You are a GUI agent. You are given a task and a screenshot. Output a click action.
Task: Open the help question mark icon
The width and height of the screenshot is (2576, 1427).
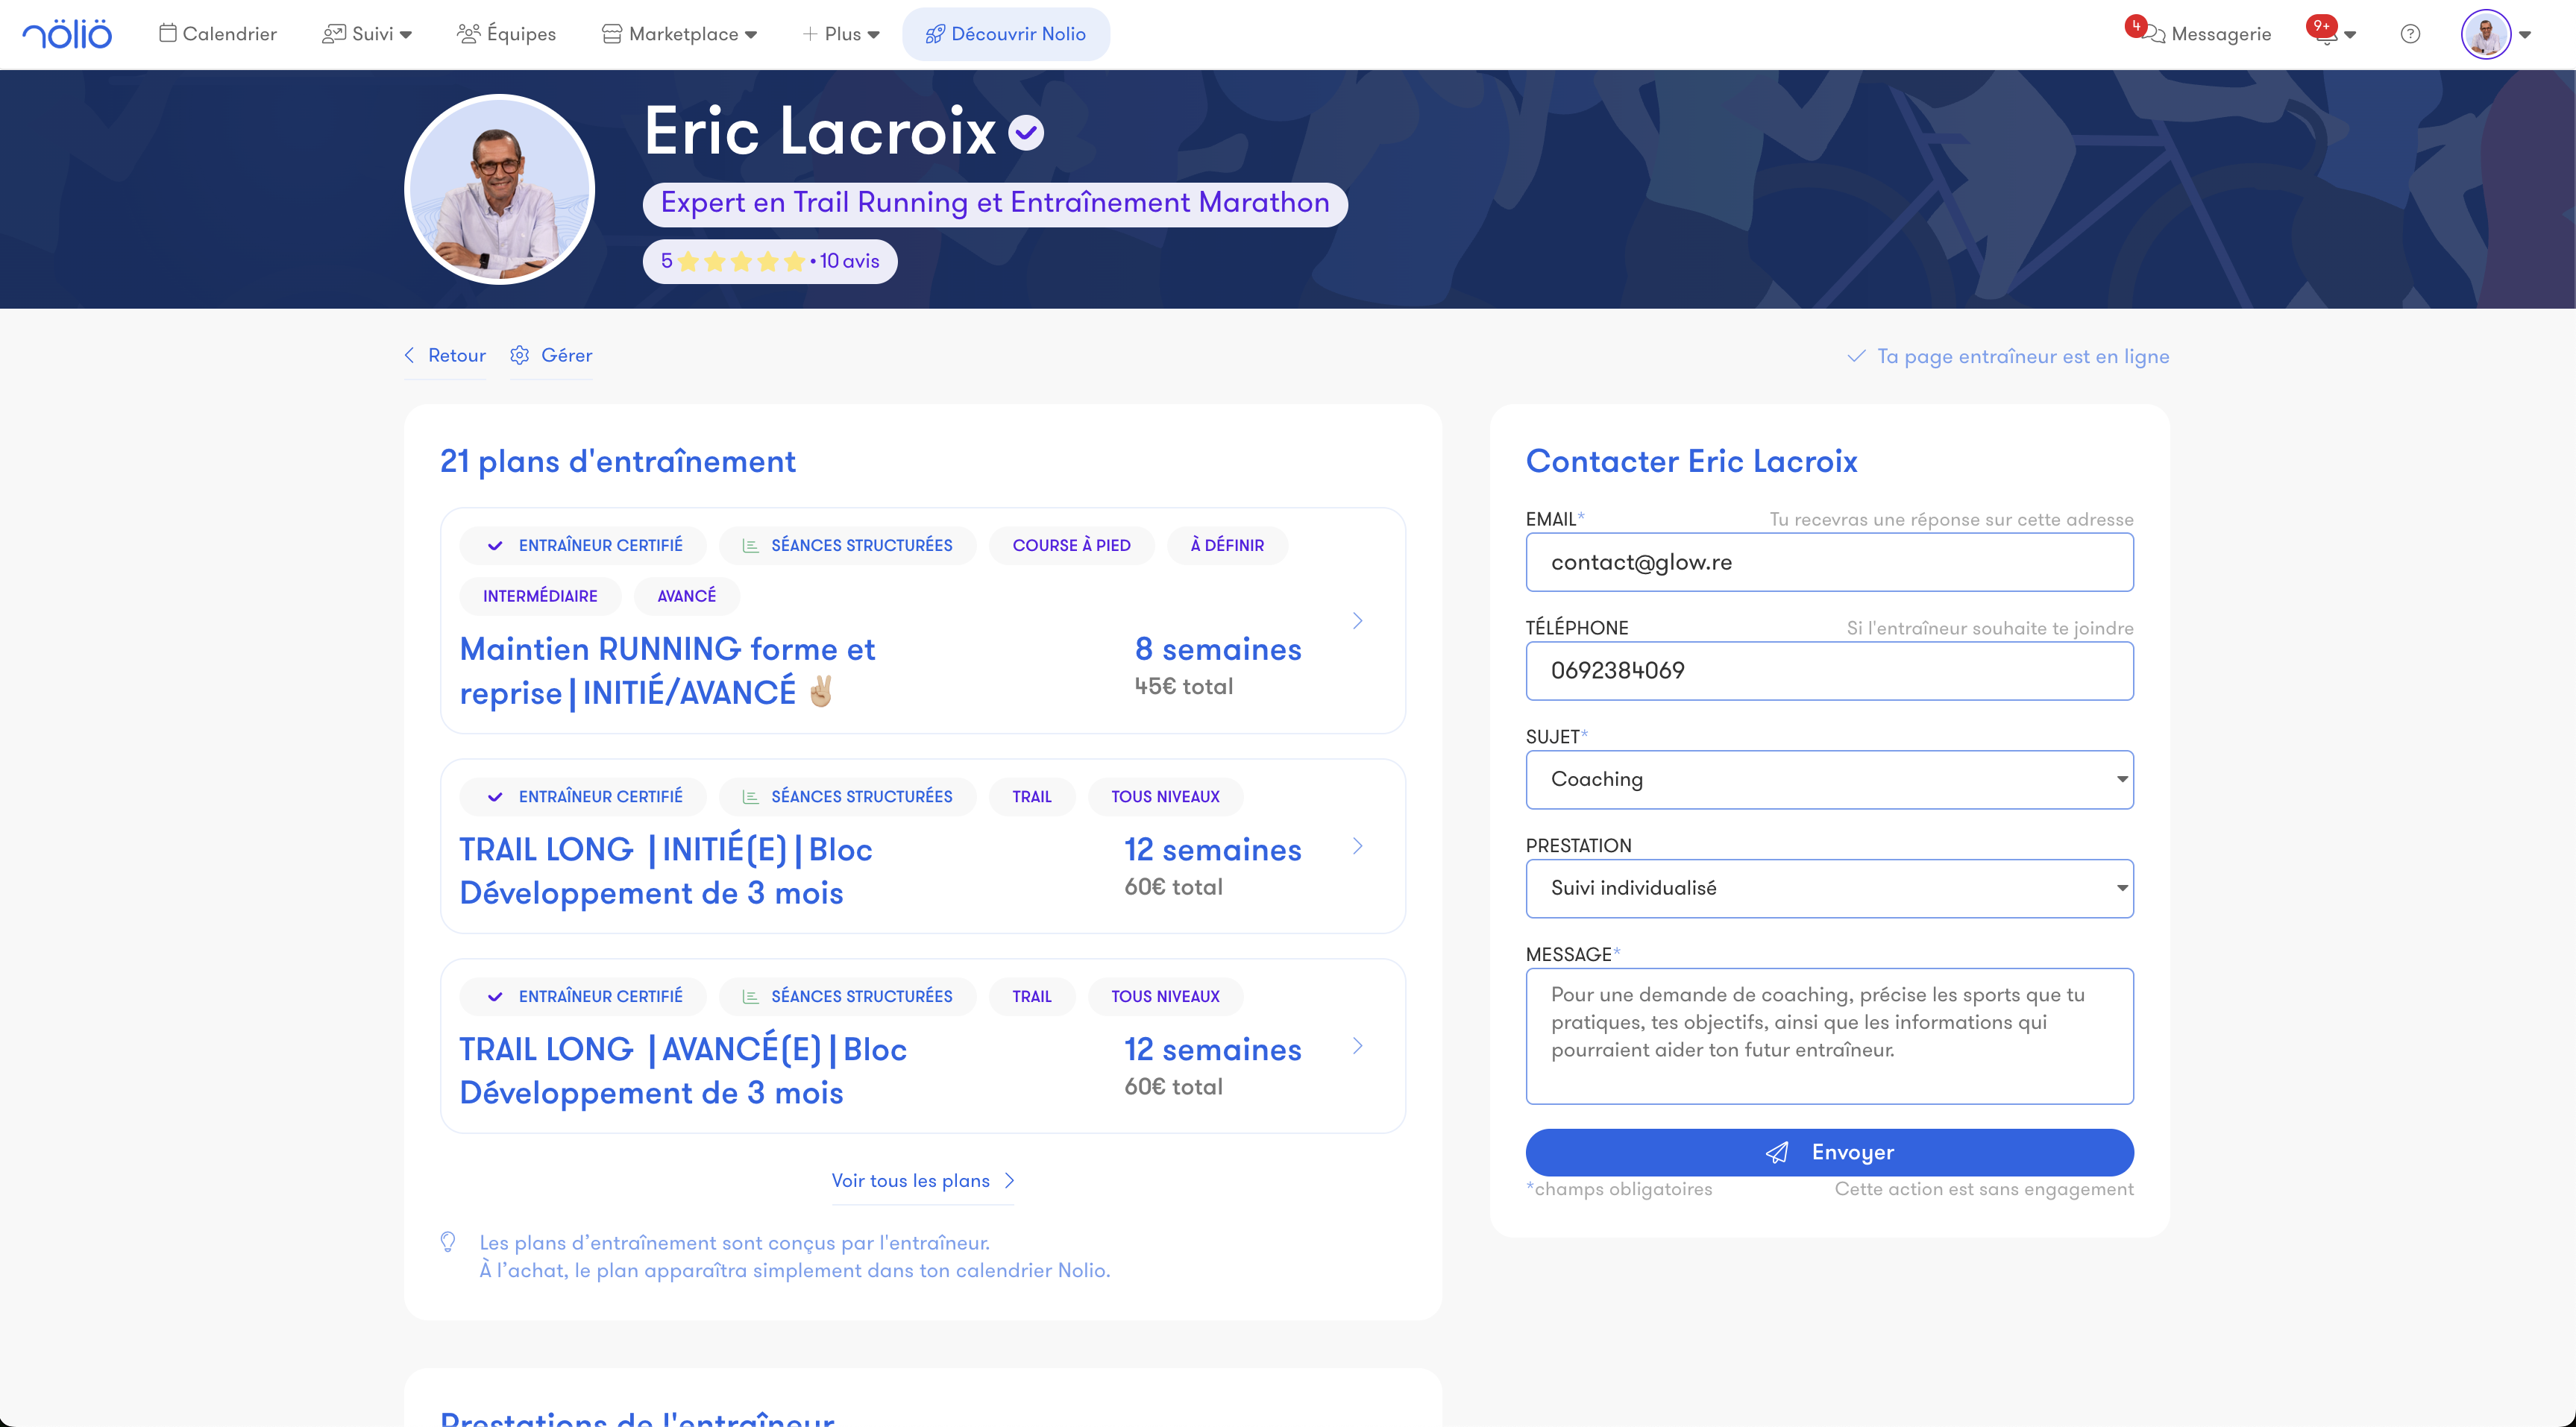click(2410, 34)
